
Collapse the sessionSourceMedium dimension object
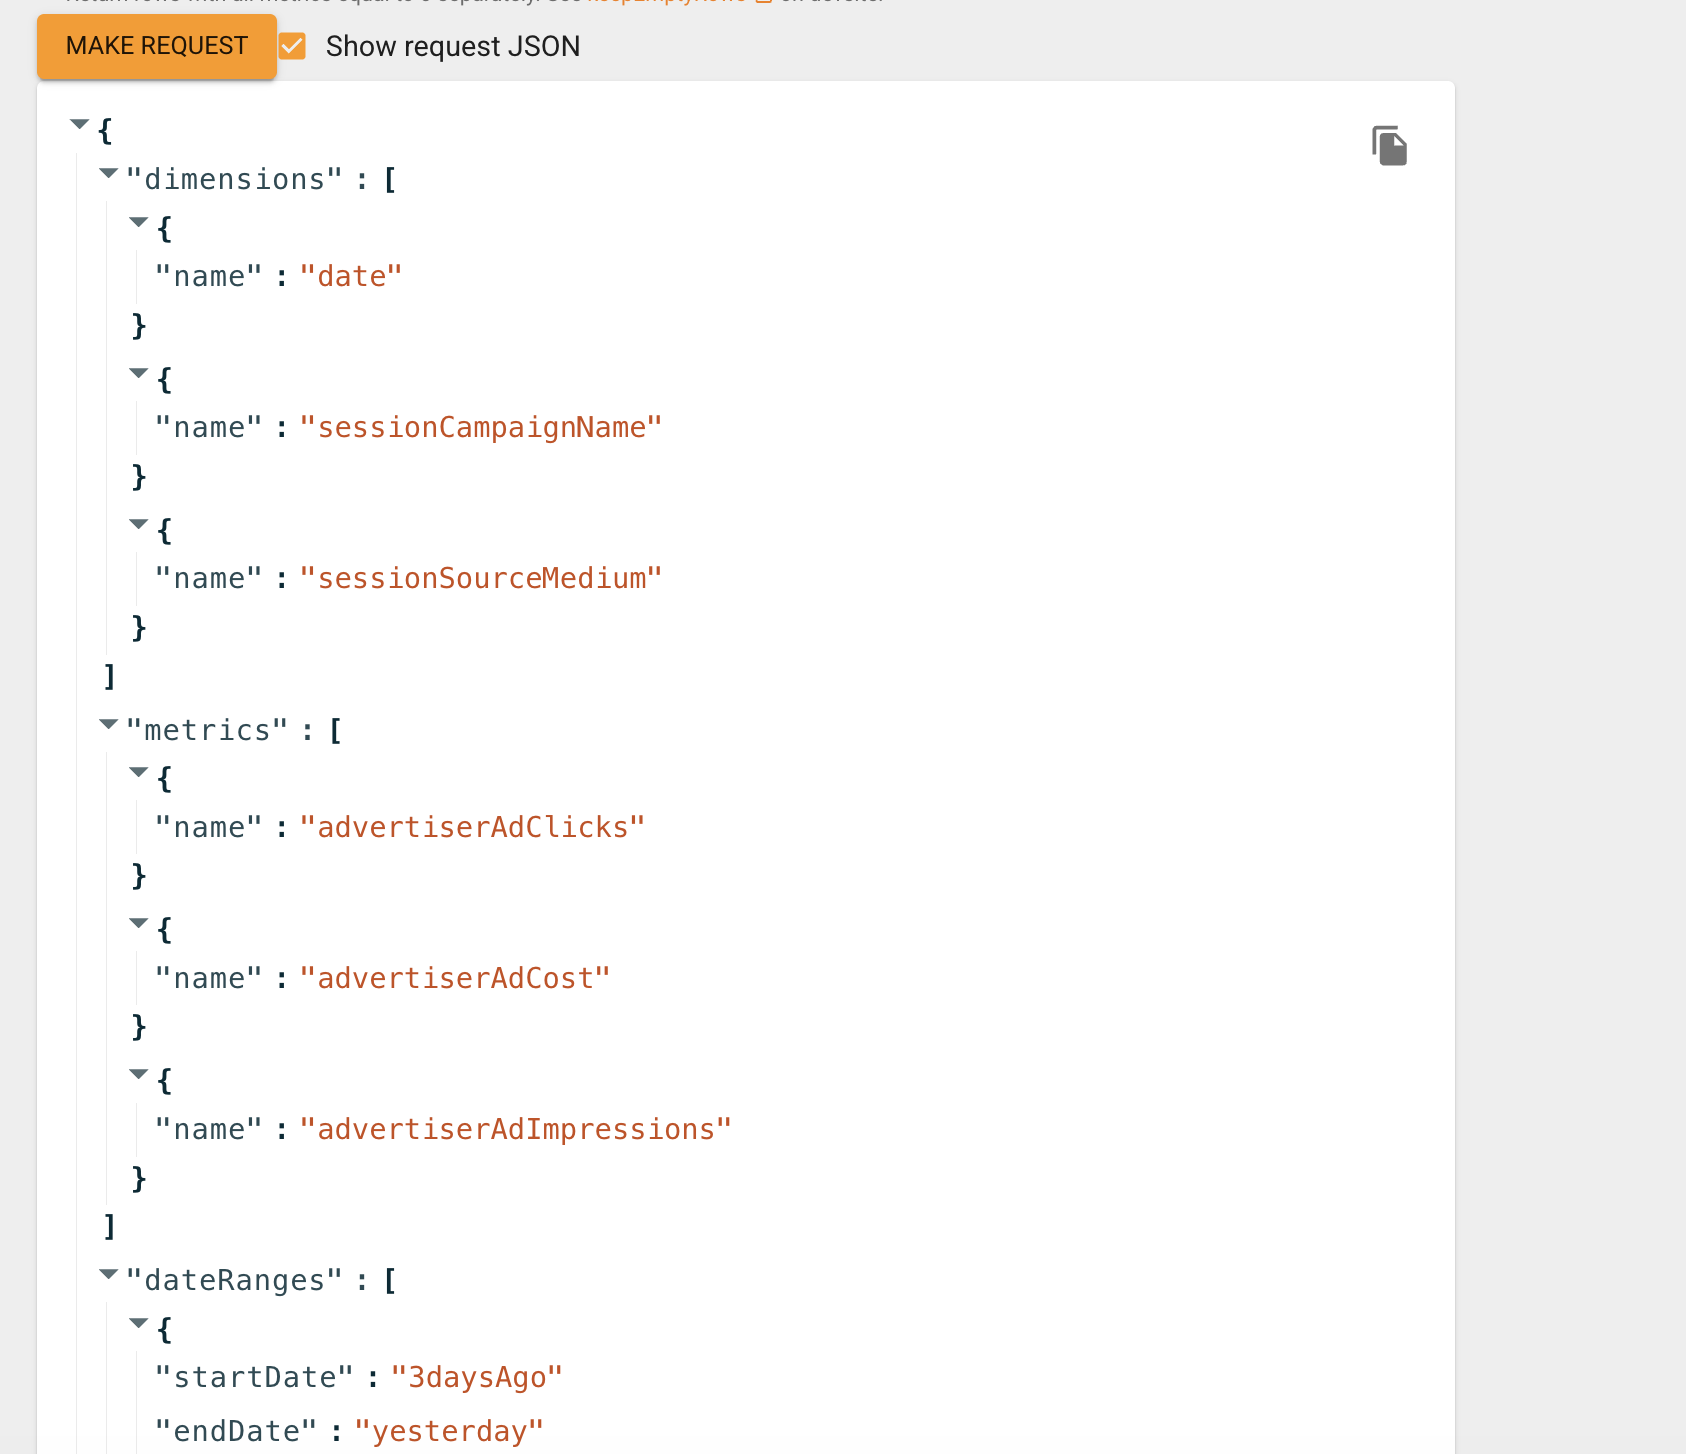click(139, 524)
